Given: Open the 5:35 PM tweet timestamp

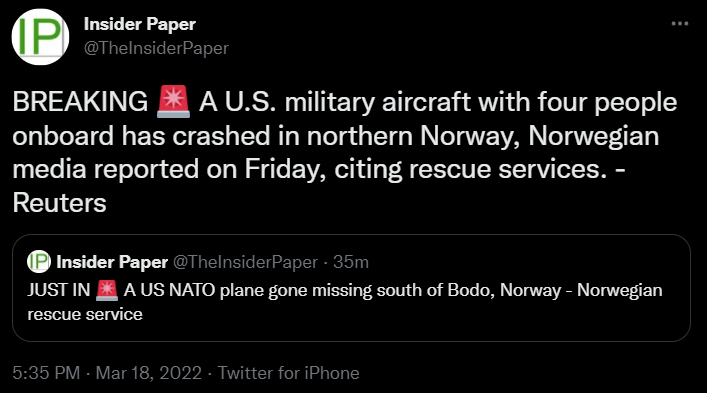Looking at the screenshot, I should [x=46, y=373].
